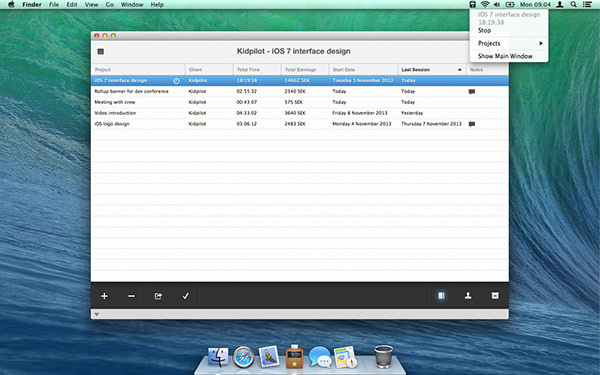Click total time 00:43:07
This screenshot has height=375, width=600.
246,102
